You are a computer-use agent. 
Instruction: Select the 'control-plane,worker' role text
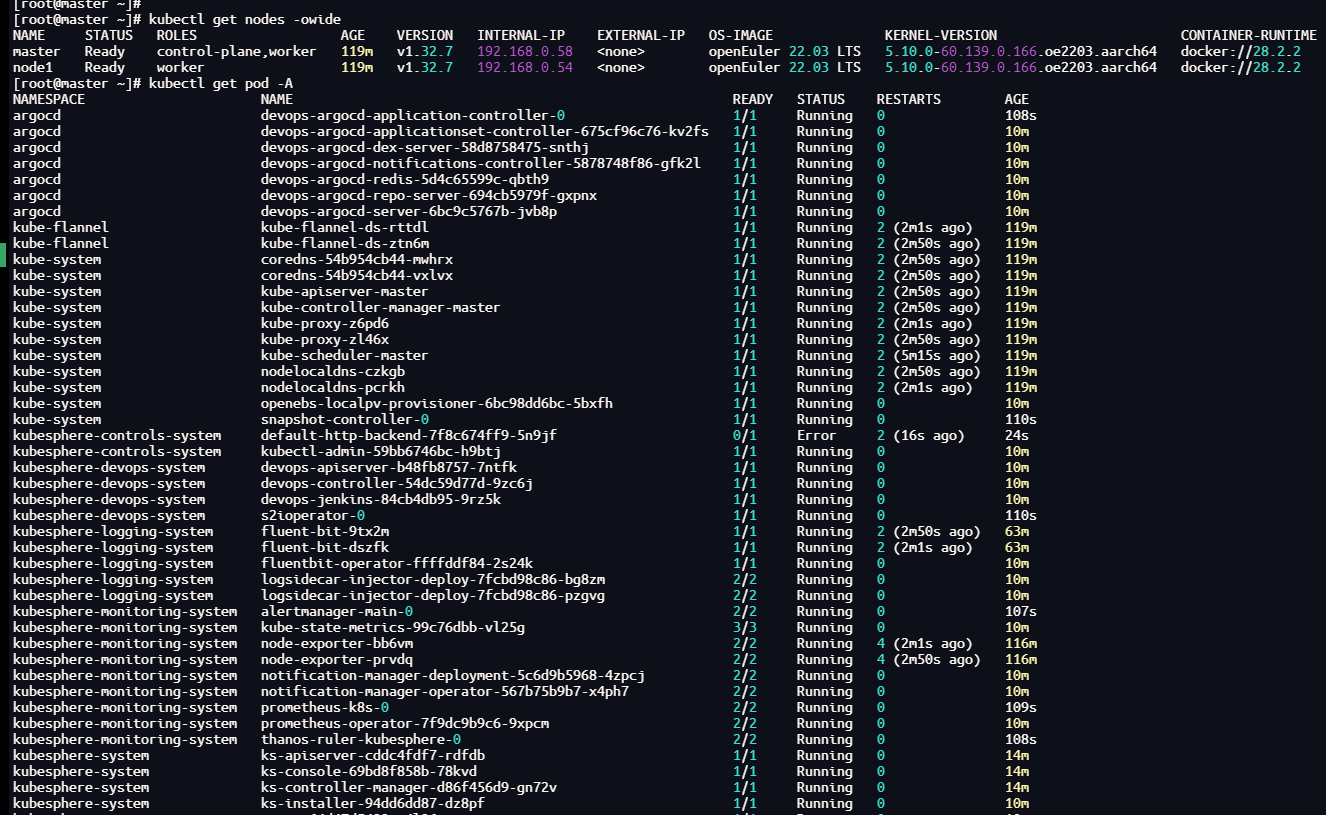tap(236, 52)
